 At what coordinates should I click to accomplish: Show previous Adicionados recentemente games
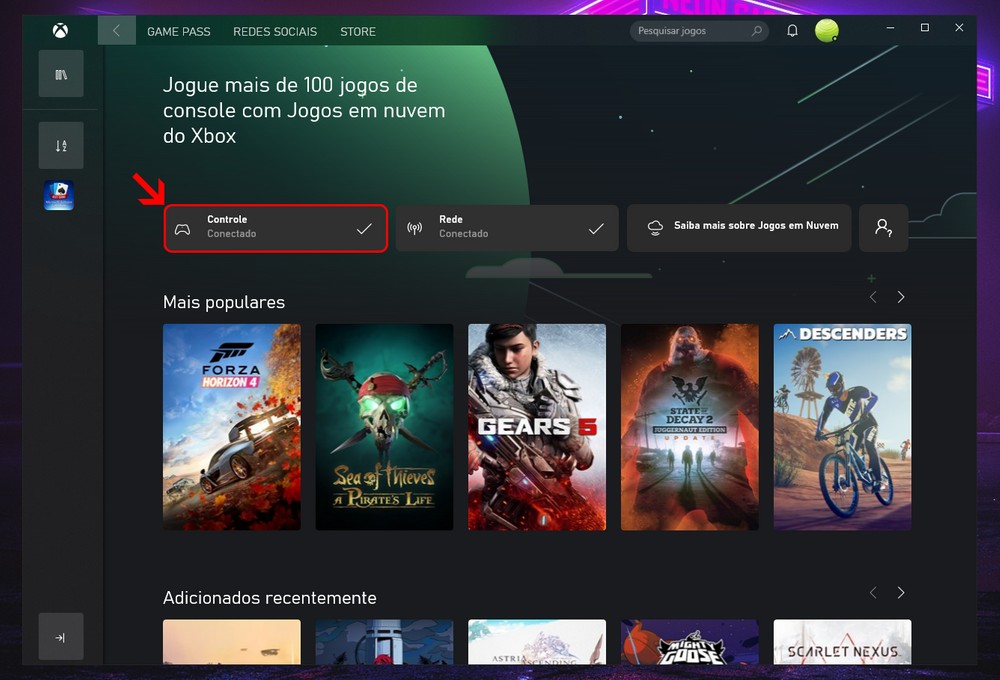pyautogui.click(x=873, y=593)
